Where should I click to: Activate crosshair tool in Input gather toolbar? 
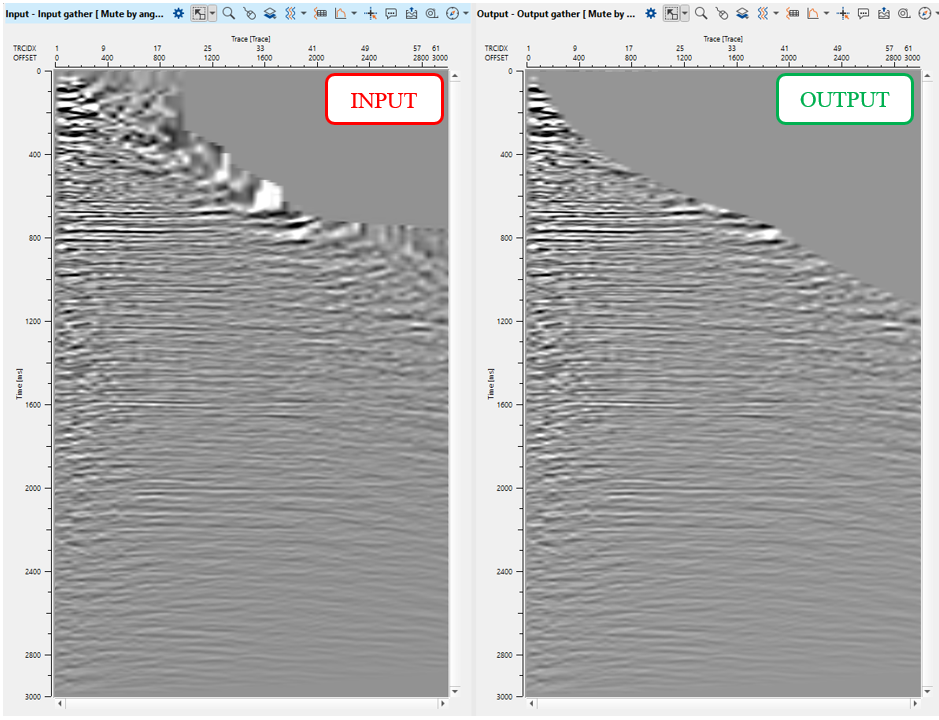pyautogui.click(x=370, y=14)
